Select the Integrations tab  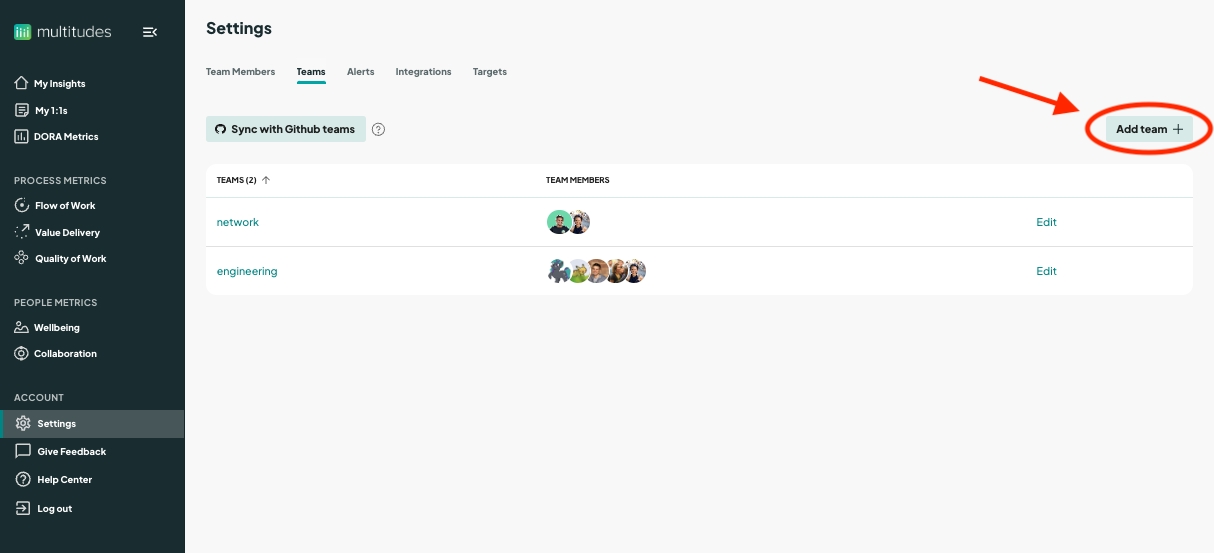[423, 72]
